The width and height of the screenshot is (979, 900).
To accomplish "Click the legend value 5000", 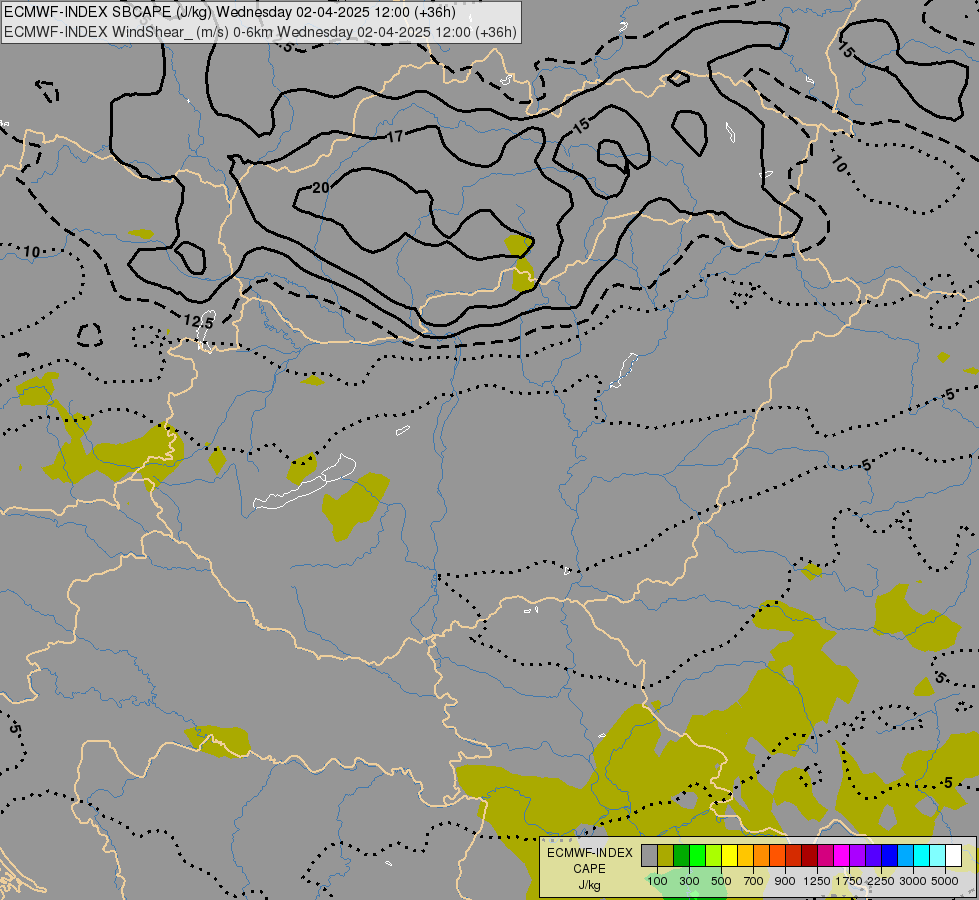I will pos(945,881).
